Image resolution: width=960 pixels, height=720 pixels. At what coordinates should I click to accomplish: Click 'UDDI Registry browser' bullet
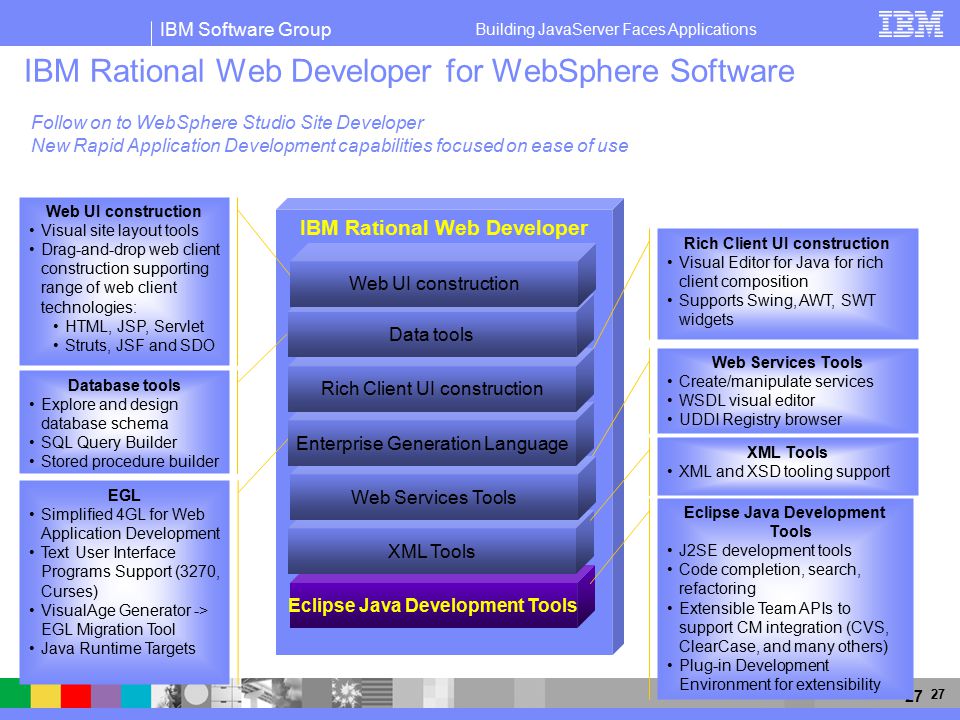click(760, 419)
